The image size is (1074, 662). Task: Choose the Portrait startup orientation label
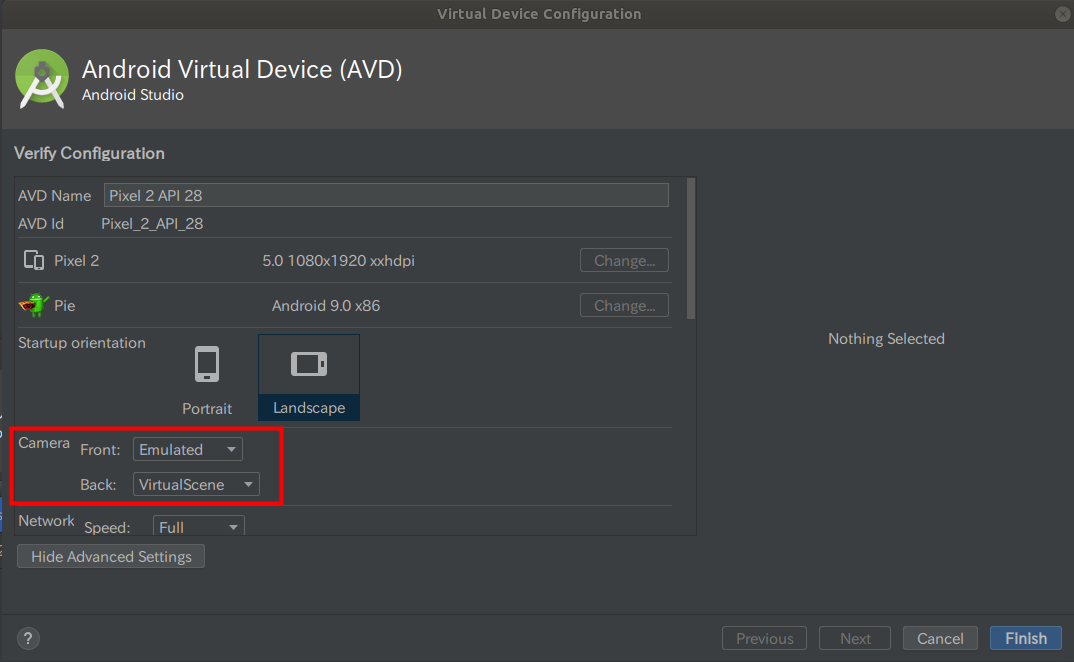tap(207, 408)
